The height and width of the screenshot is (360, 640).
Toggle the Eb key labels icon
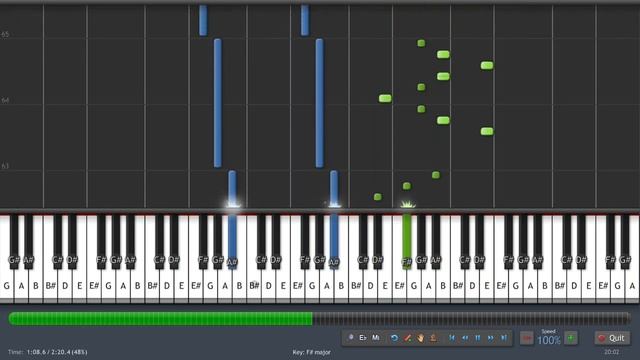(x=362, y=338)
